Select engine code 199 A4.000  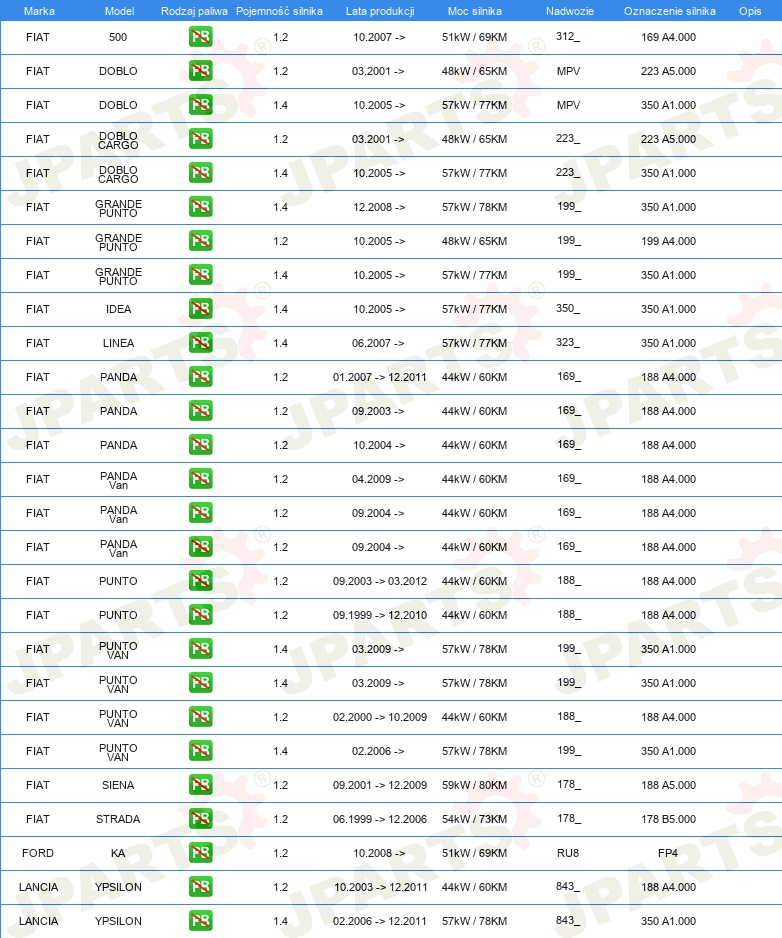(668, 241)
